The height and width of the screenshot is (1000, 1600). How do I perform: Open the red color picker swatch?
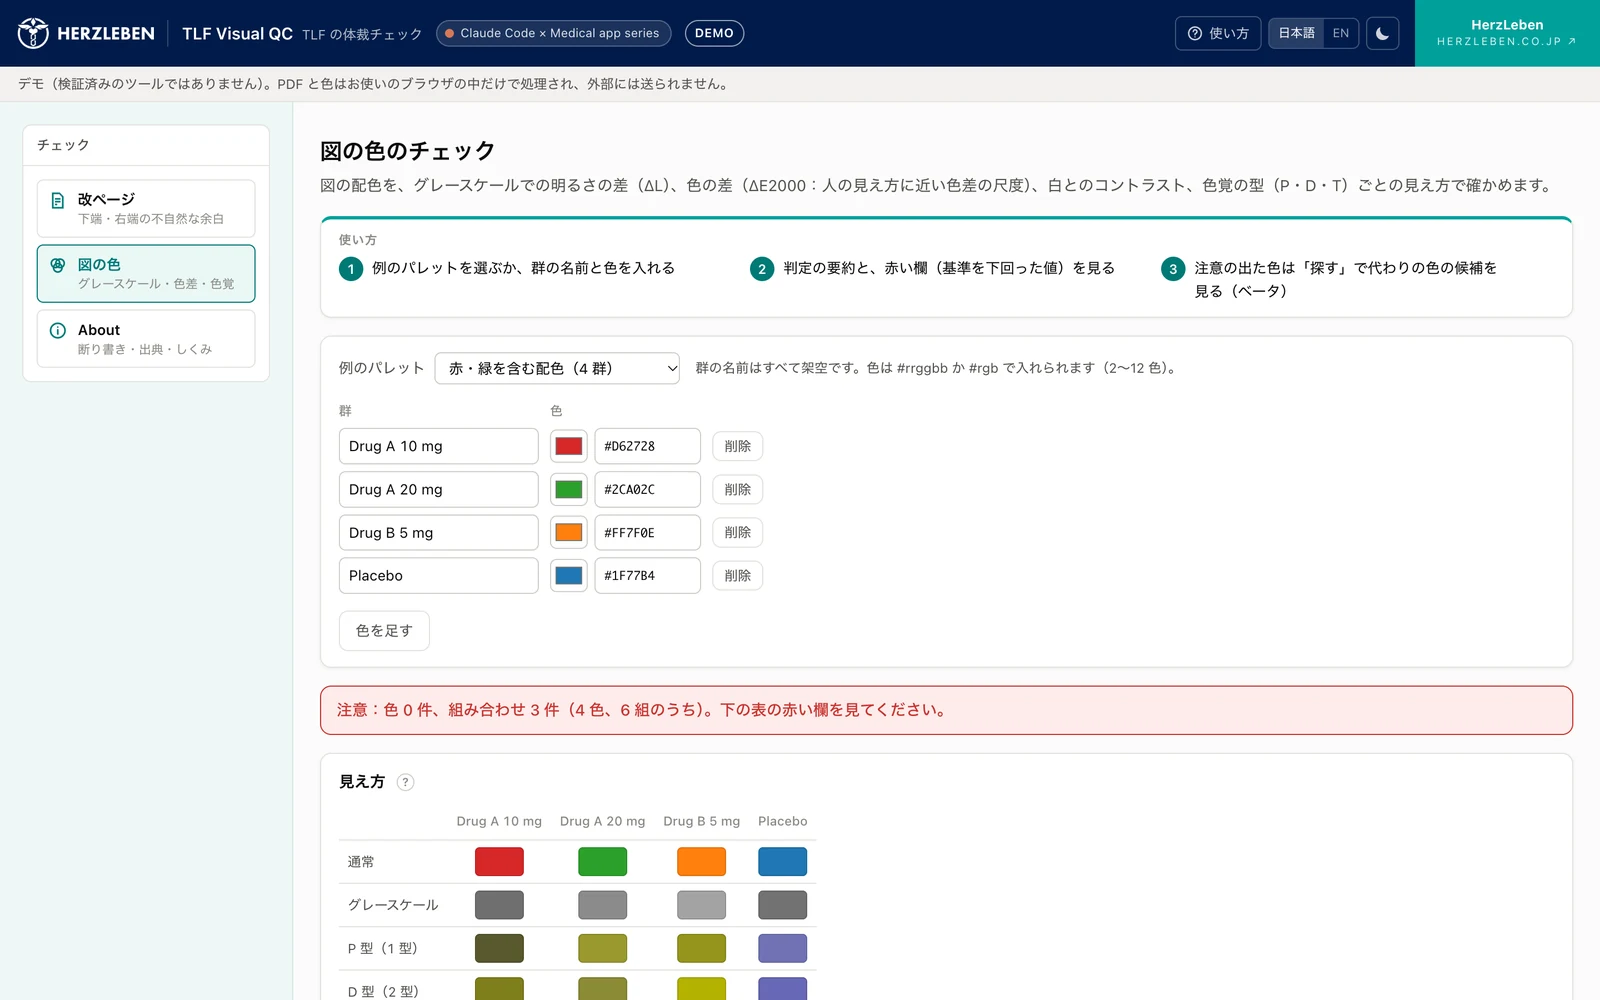(x=569, y=446)
